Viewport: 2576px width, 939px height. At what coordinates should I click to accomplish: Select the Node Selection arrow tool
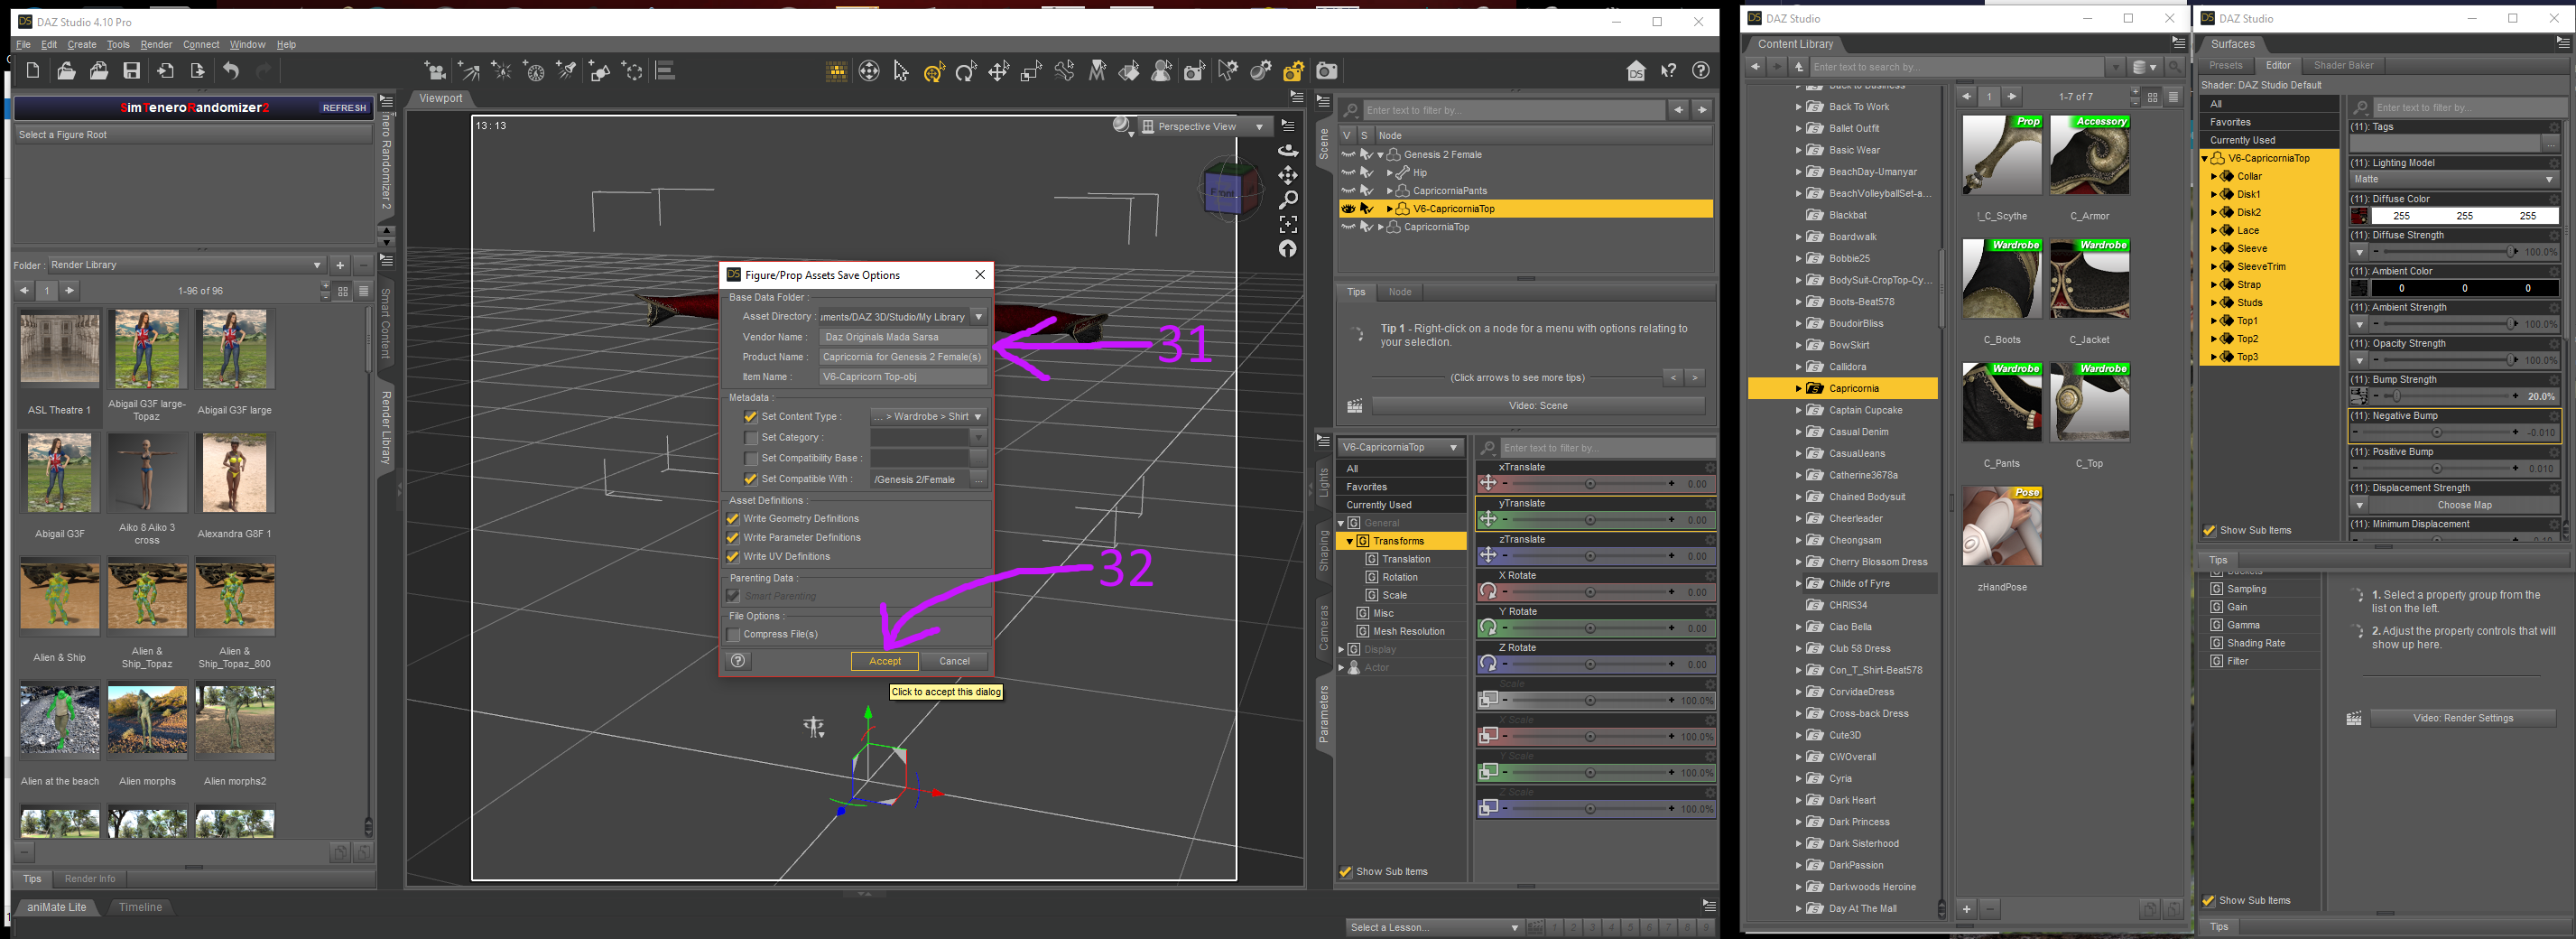tap(901, 70)
